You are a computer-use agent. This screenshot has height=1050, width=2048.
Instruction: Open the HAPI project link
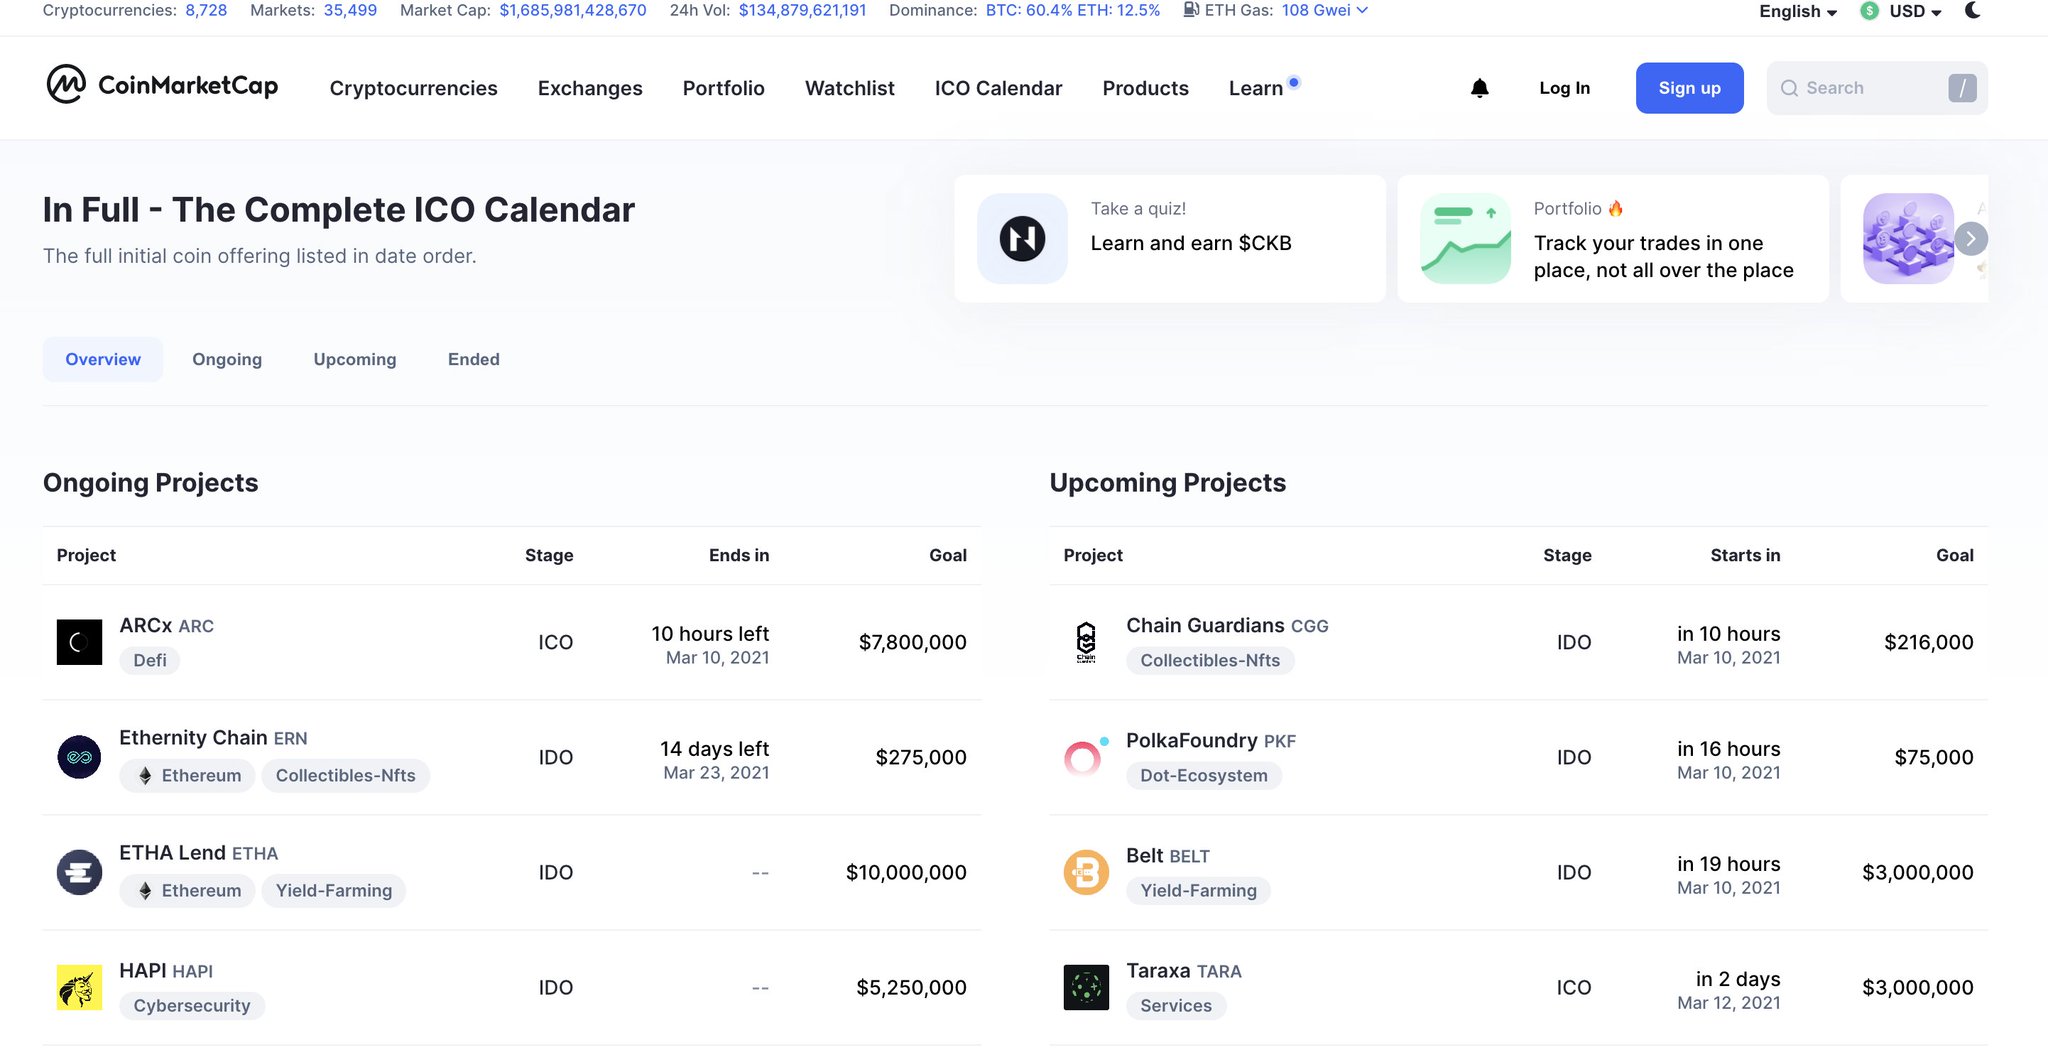pos(166,970)
